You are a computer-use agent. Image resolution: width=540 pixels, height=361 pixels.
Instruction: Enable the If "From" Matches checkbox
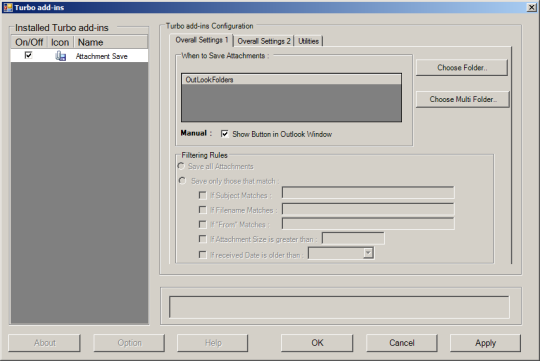(x=202, y=224)
